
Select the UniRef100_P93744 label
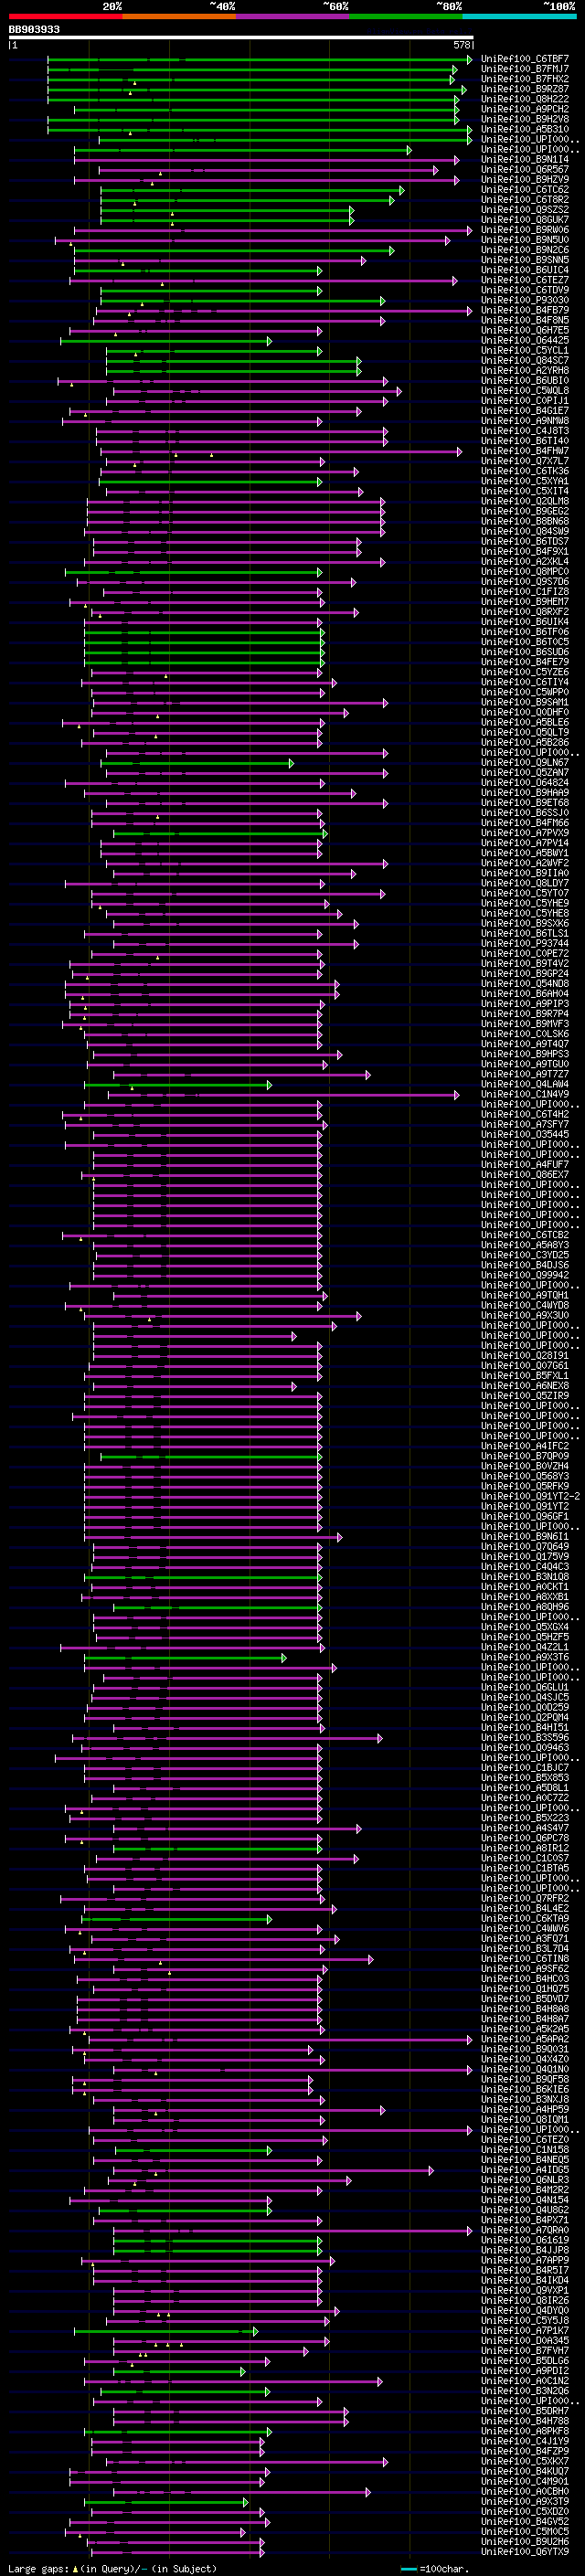click(525, 944)
